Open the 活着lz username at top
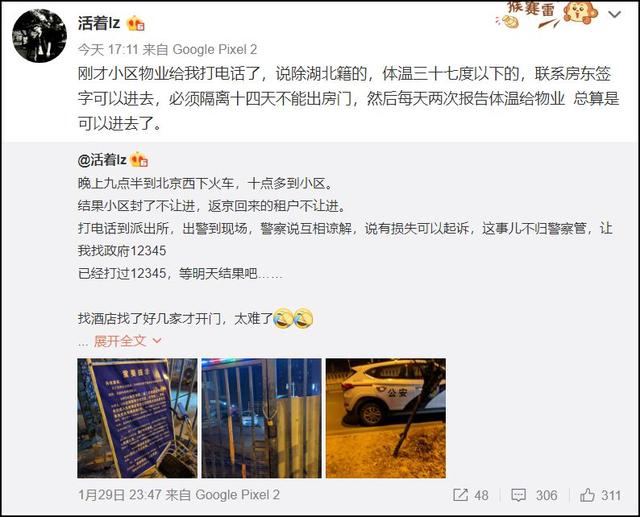The width and height of the screenshot is (640, 517). [99, 23]
